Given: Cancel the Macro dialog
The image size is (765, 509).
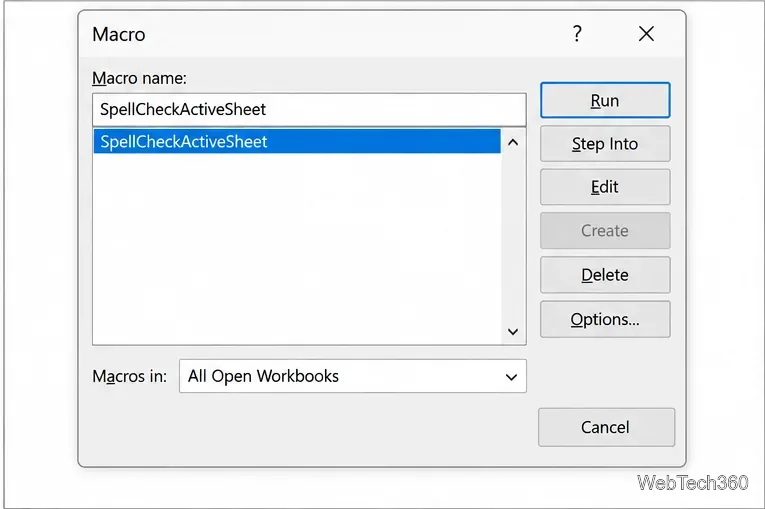Looking at the screenshot, I should [x=606, y=428].
